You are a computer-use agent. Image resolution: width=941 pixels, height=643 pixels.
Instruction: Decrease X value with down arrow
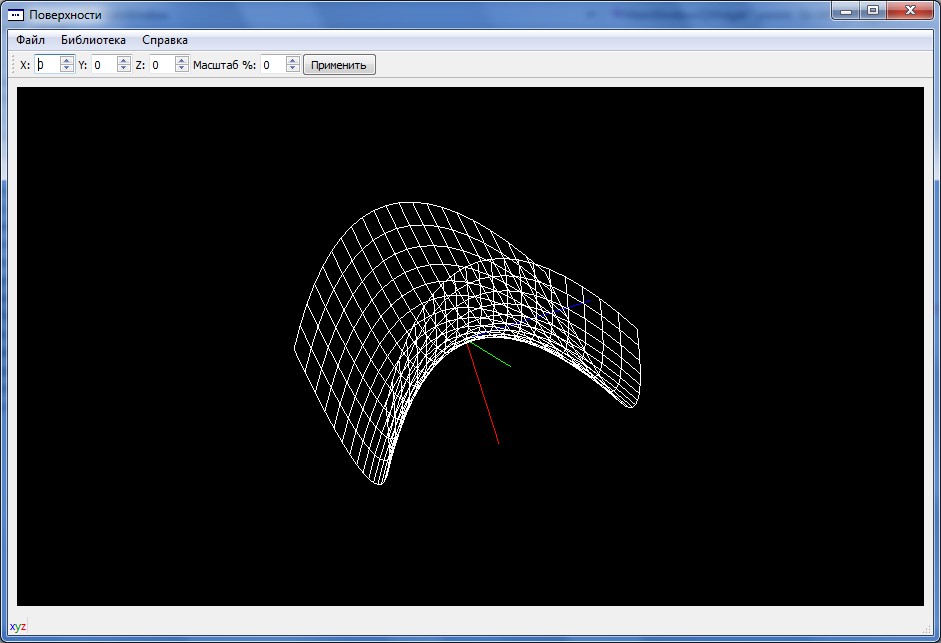click(67, 69)
